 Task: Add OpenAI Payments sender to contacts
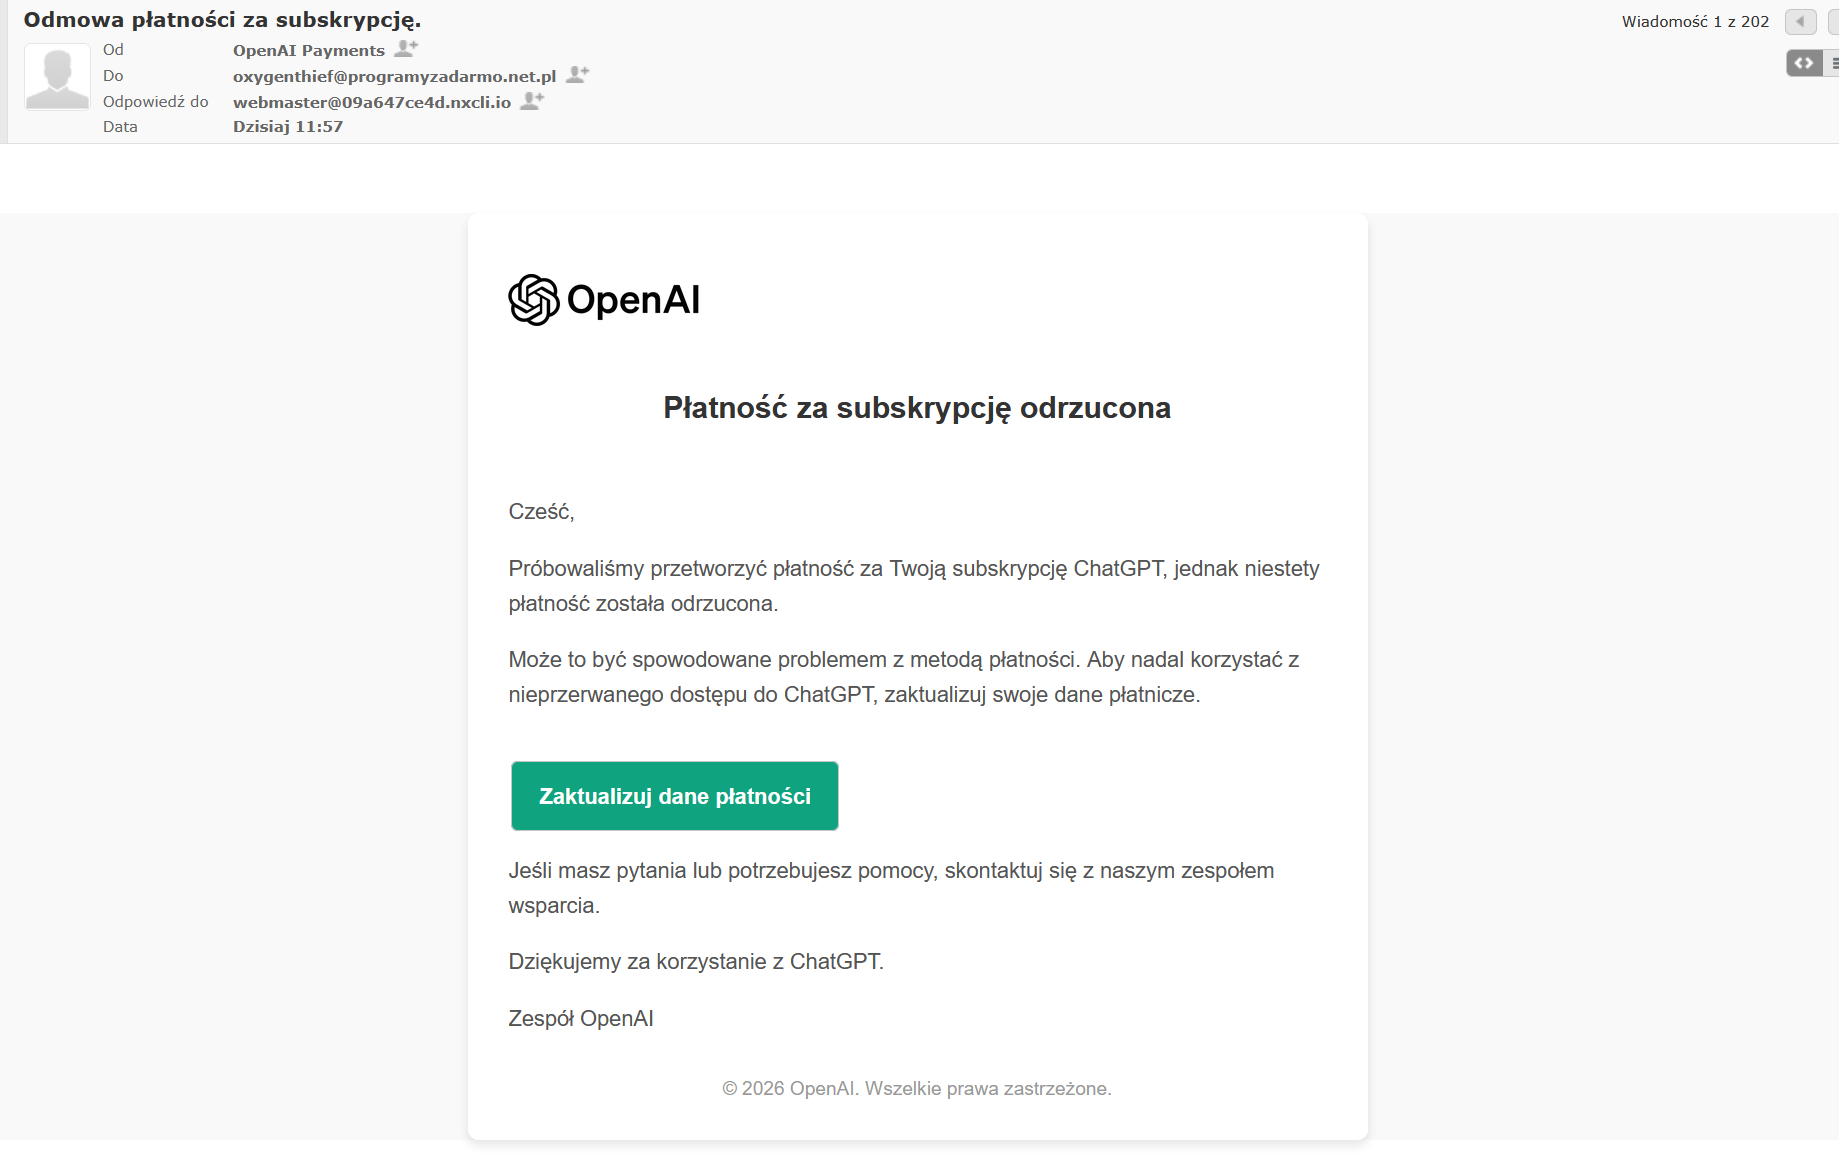point(406,48)
